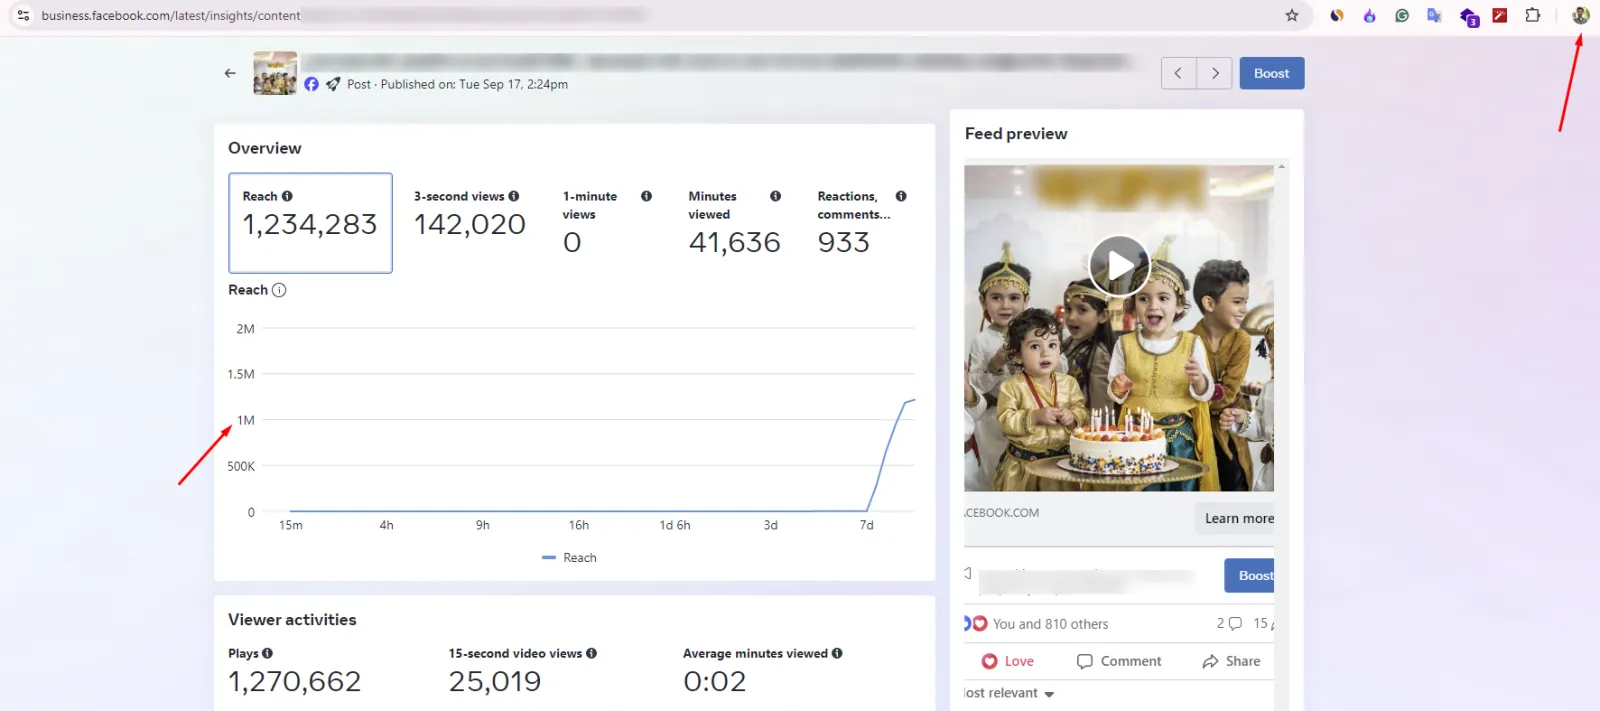
Task: Click the Facebook logo icon under the title
Action: 312,84
